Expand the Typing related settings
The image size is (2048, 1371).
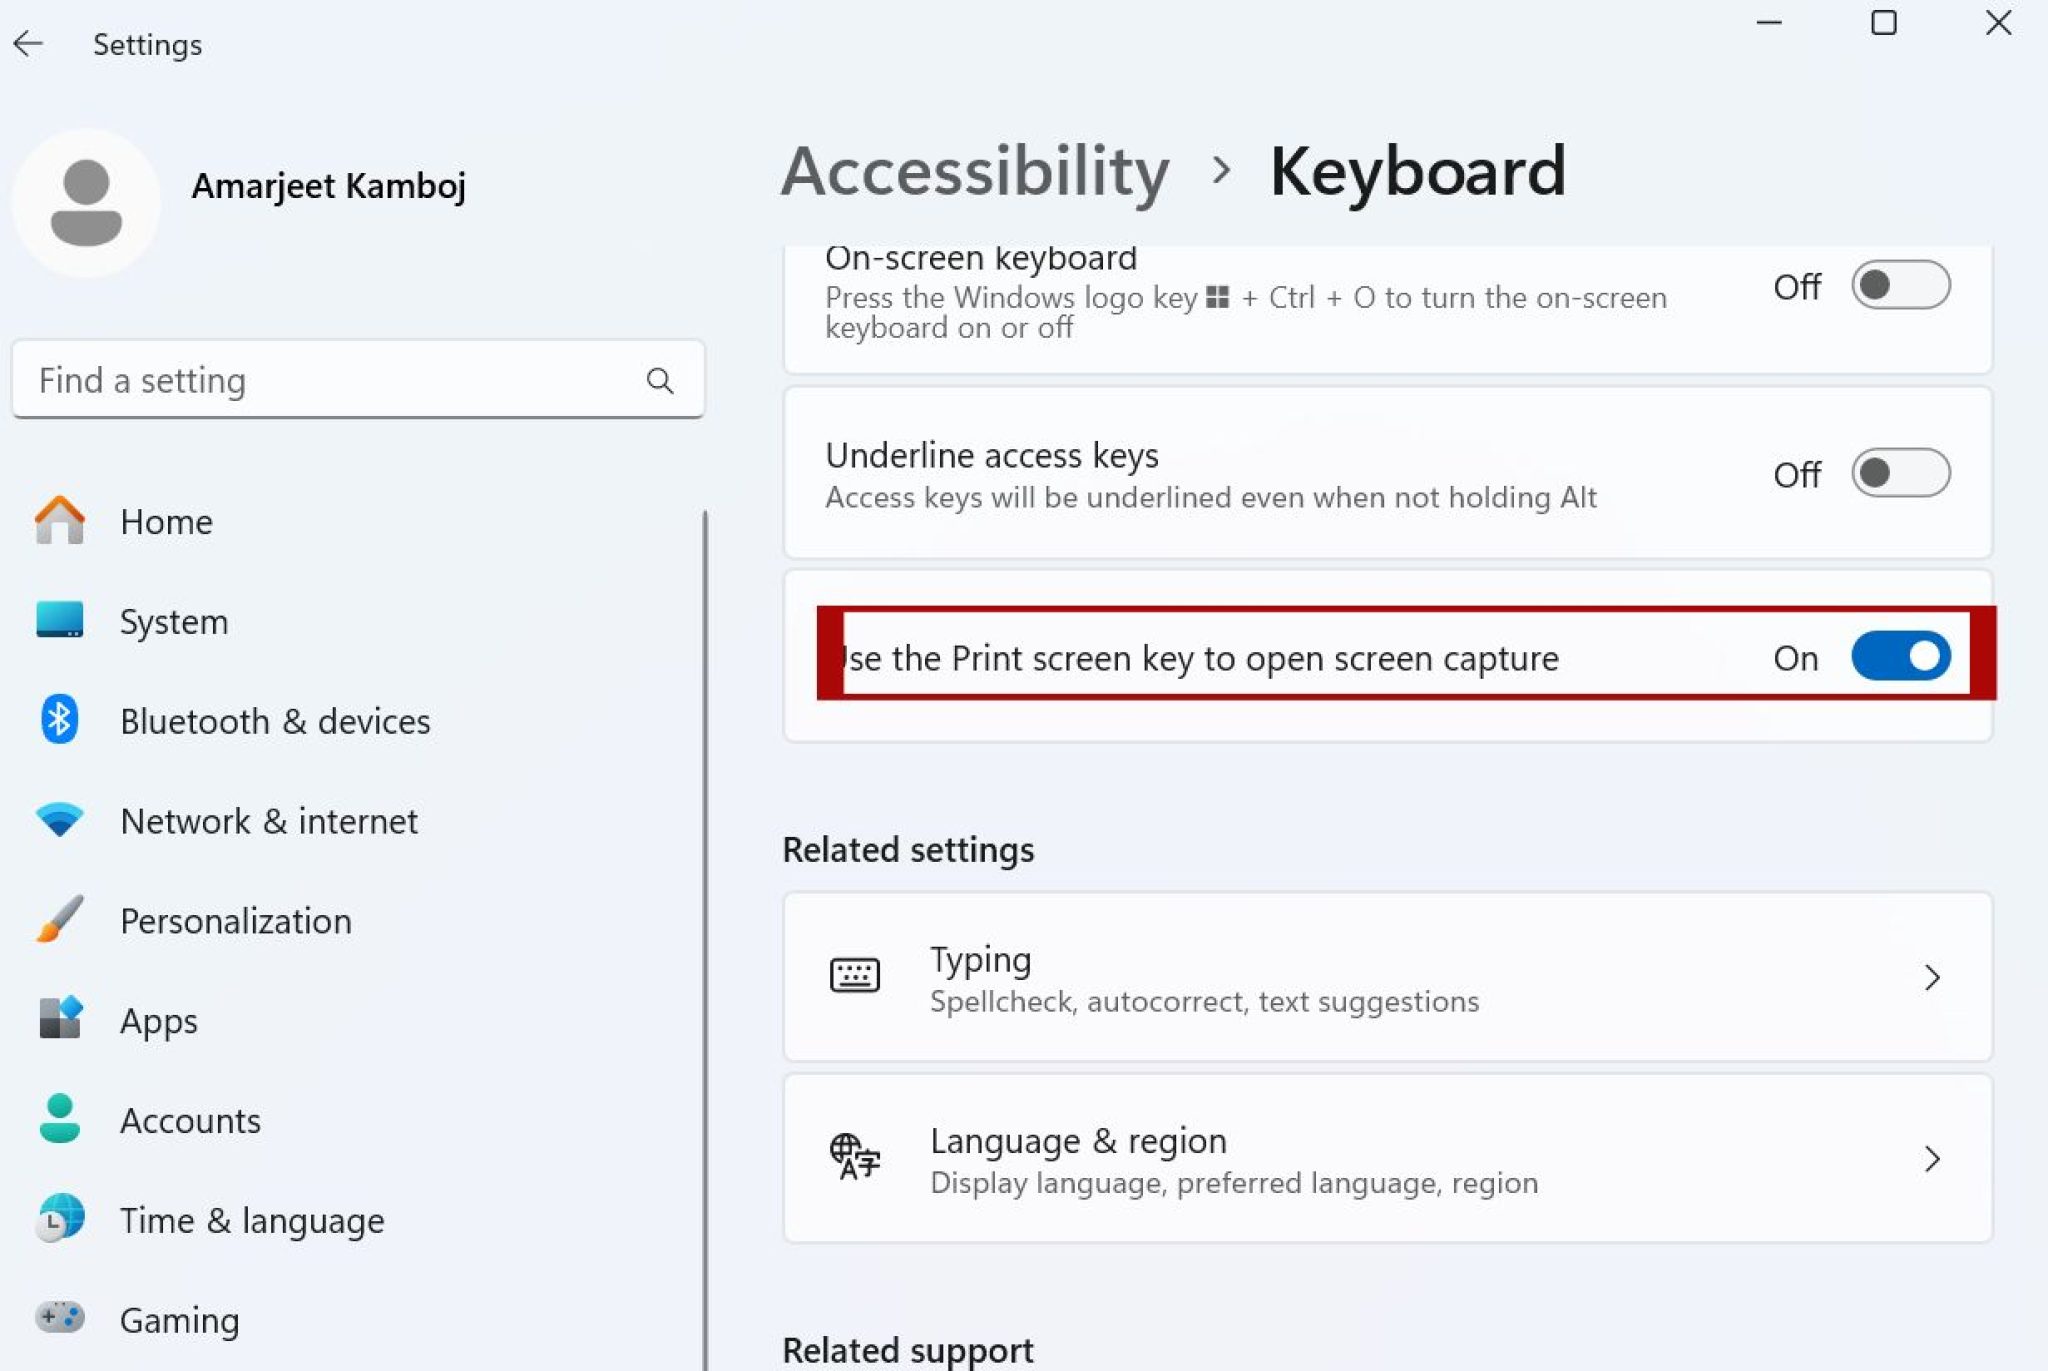pyautogui.click(x=1933, y=977)
